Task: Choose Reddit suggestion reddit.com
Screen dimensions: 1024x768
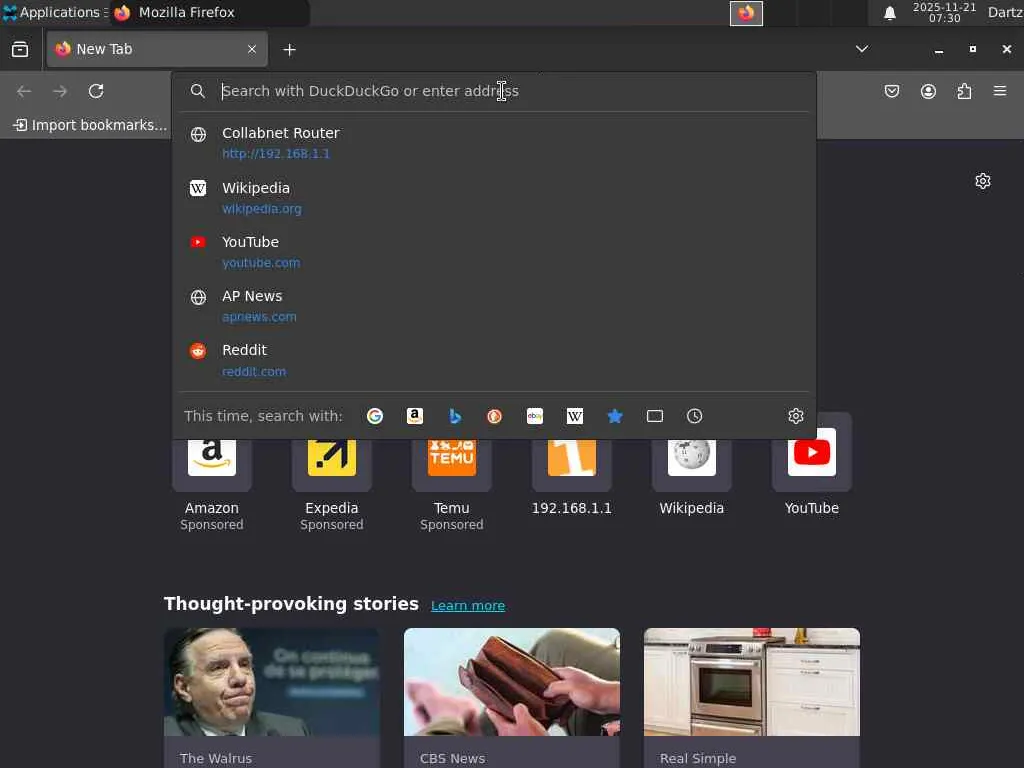Action: (494, 360)
